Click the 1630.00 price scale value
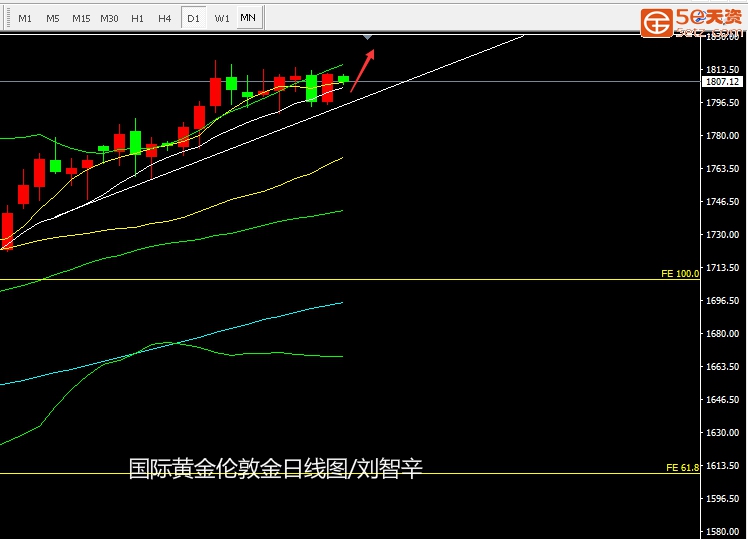This screenshot has width=748, height=539. click(x=722, y=432)
